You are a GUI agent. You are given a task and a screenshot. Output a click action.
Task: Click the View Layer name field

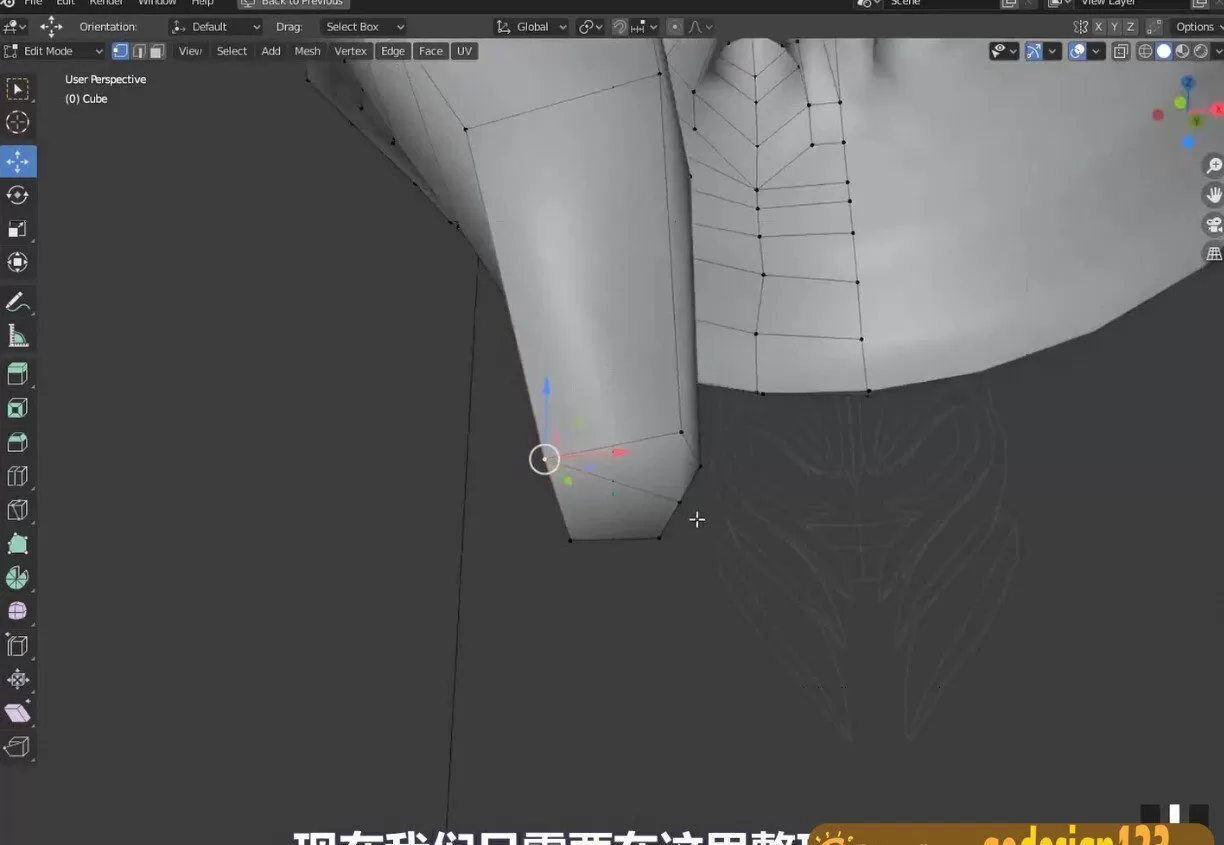tap(1108, 3)
